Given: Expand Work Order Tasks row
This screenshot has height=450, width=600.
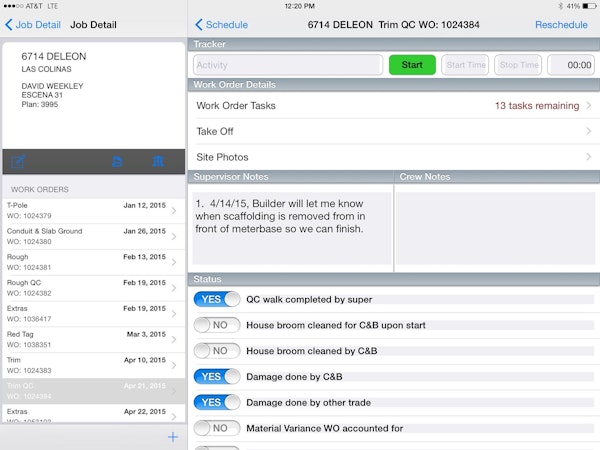Looking at the screenshot, I should point(394,105).
